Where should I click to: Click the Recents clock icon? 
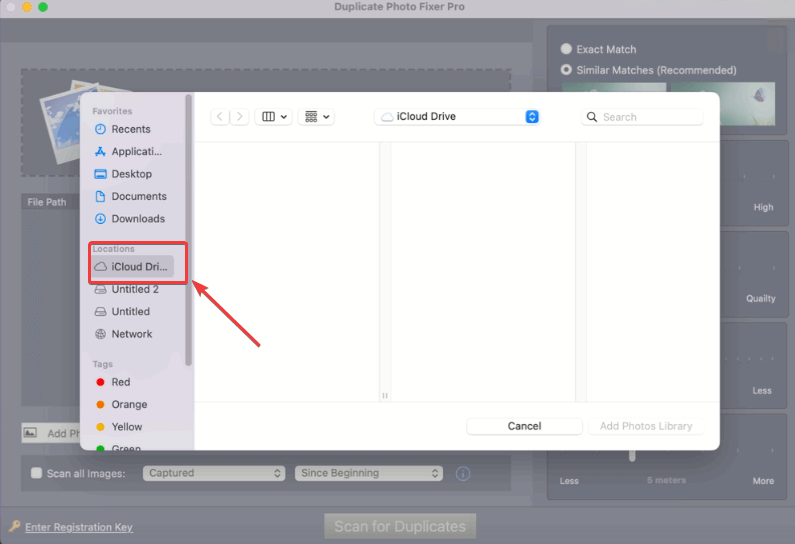(x=100, y=129)
